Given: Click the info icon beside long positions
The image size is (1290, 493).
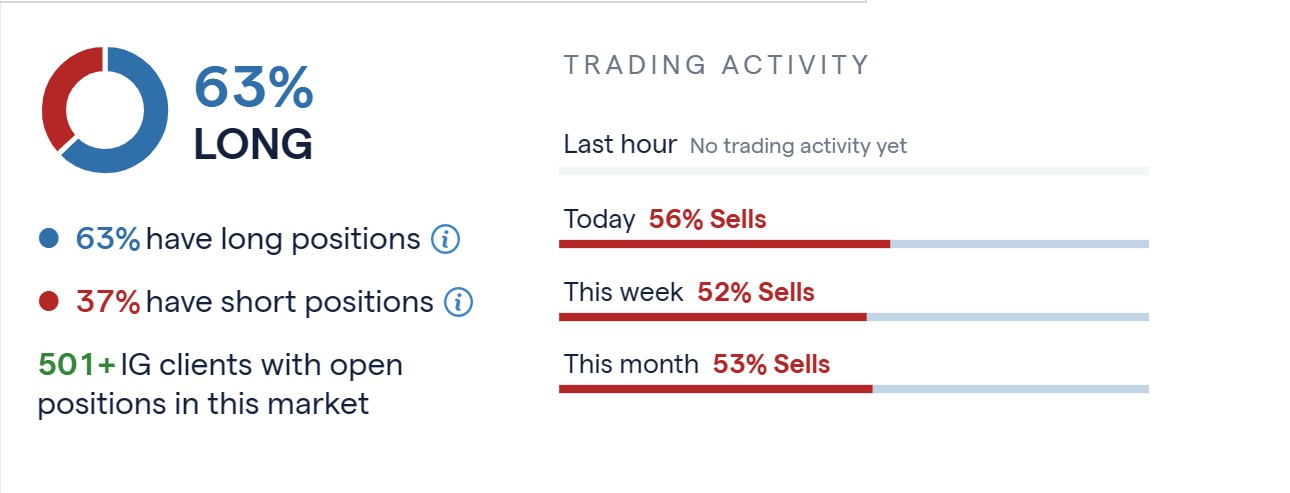Looking at the screenshot, I should 445,240.
